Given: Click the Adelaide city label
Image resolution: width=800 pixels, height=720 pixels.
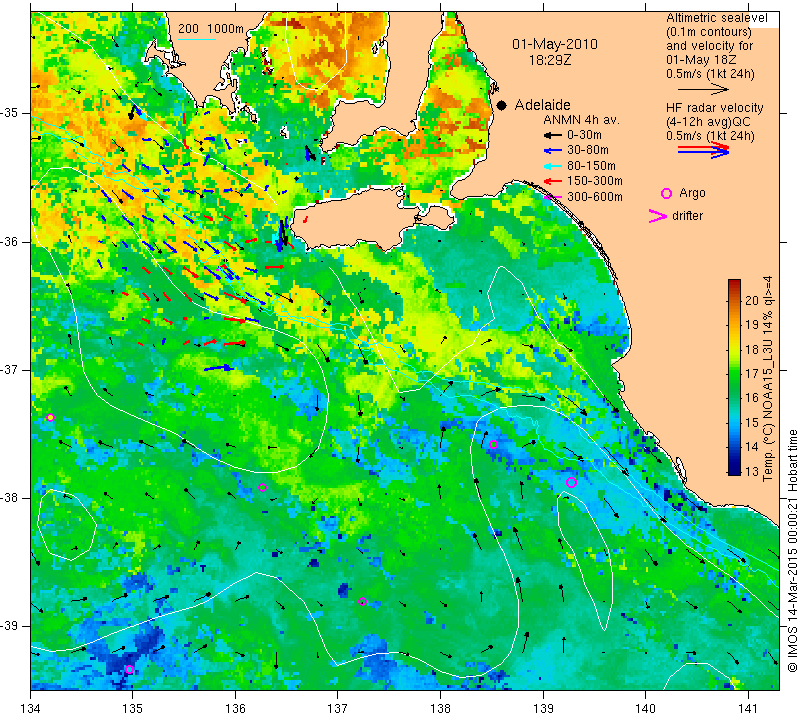Looking at the screenshot, I should (542, 105).
